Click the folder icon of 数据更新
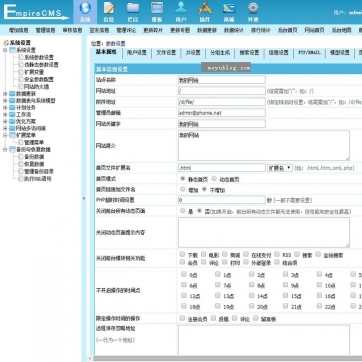 tap(12, 94)
